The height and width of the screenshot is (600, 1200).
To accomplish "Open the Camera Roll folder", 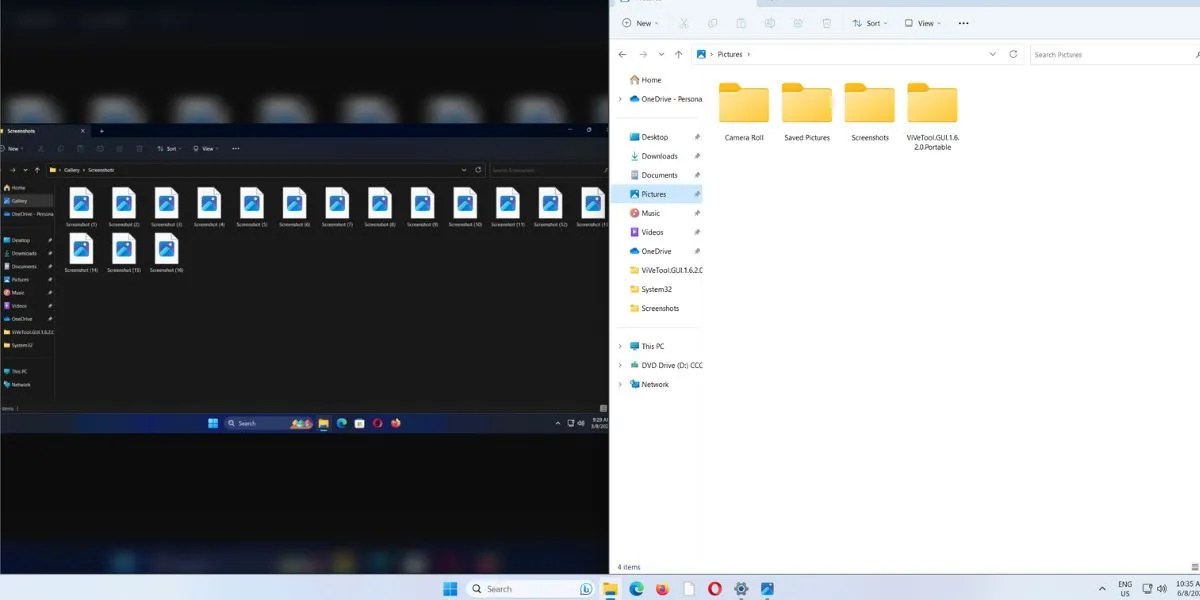I will [x=744, y=105].
